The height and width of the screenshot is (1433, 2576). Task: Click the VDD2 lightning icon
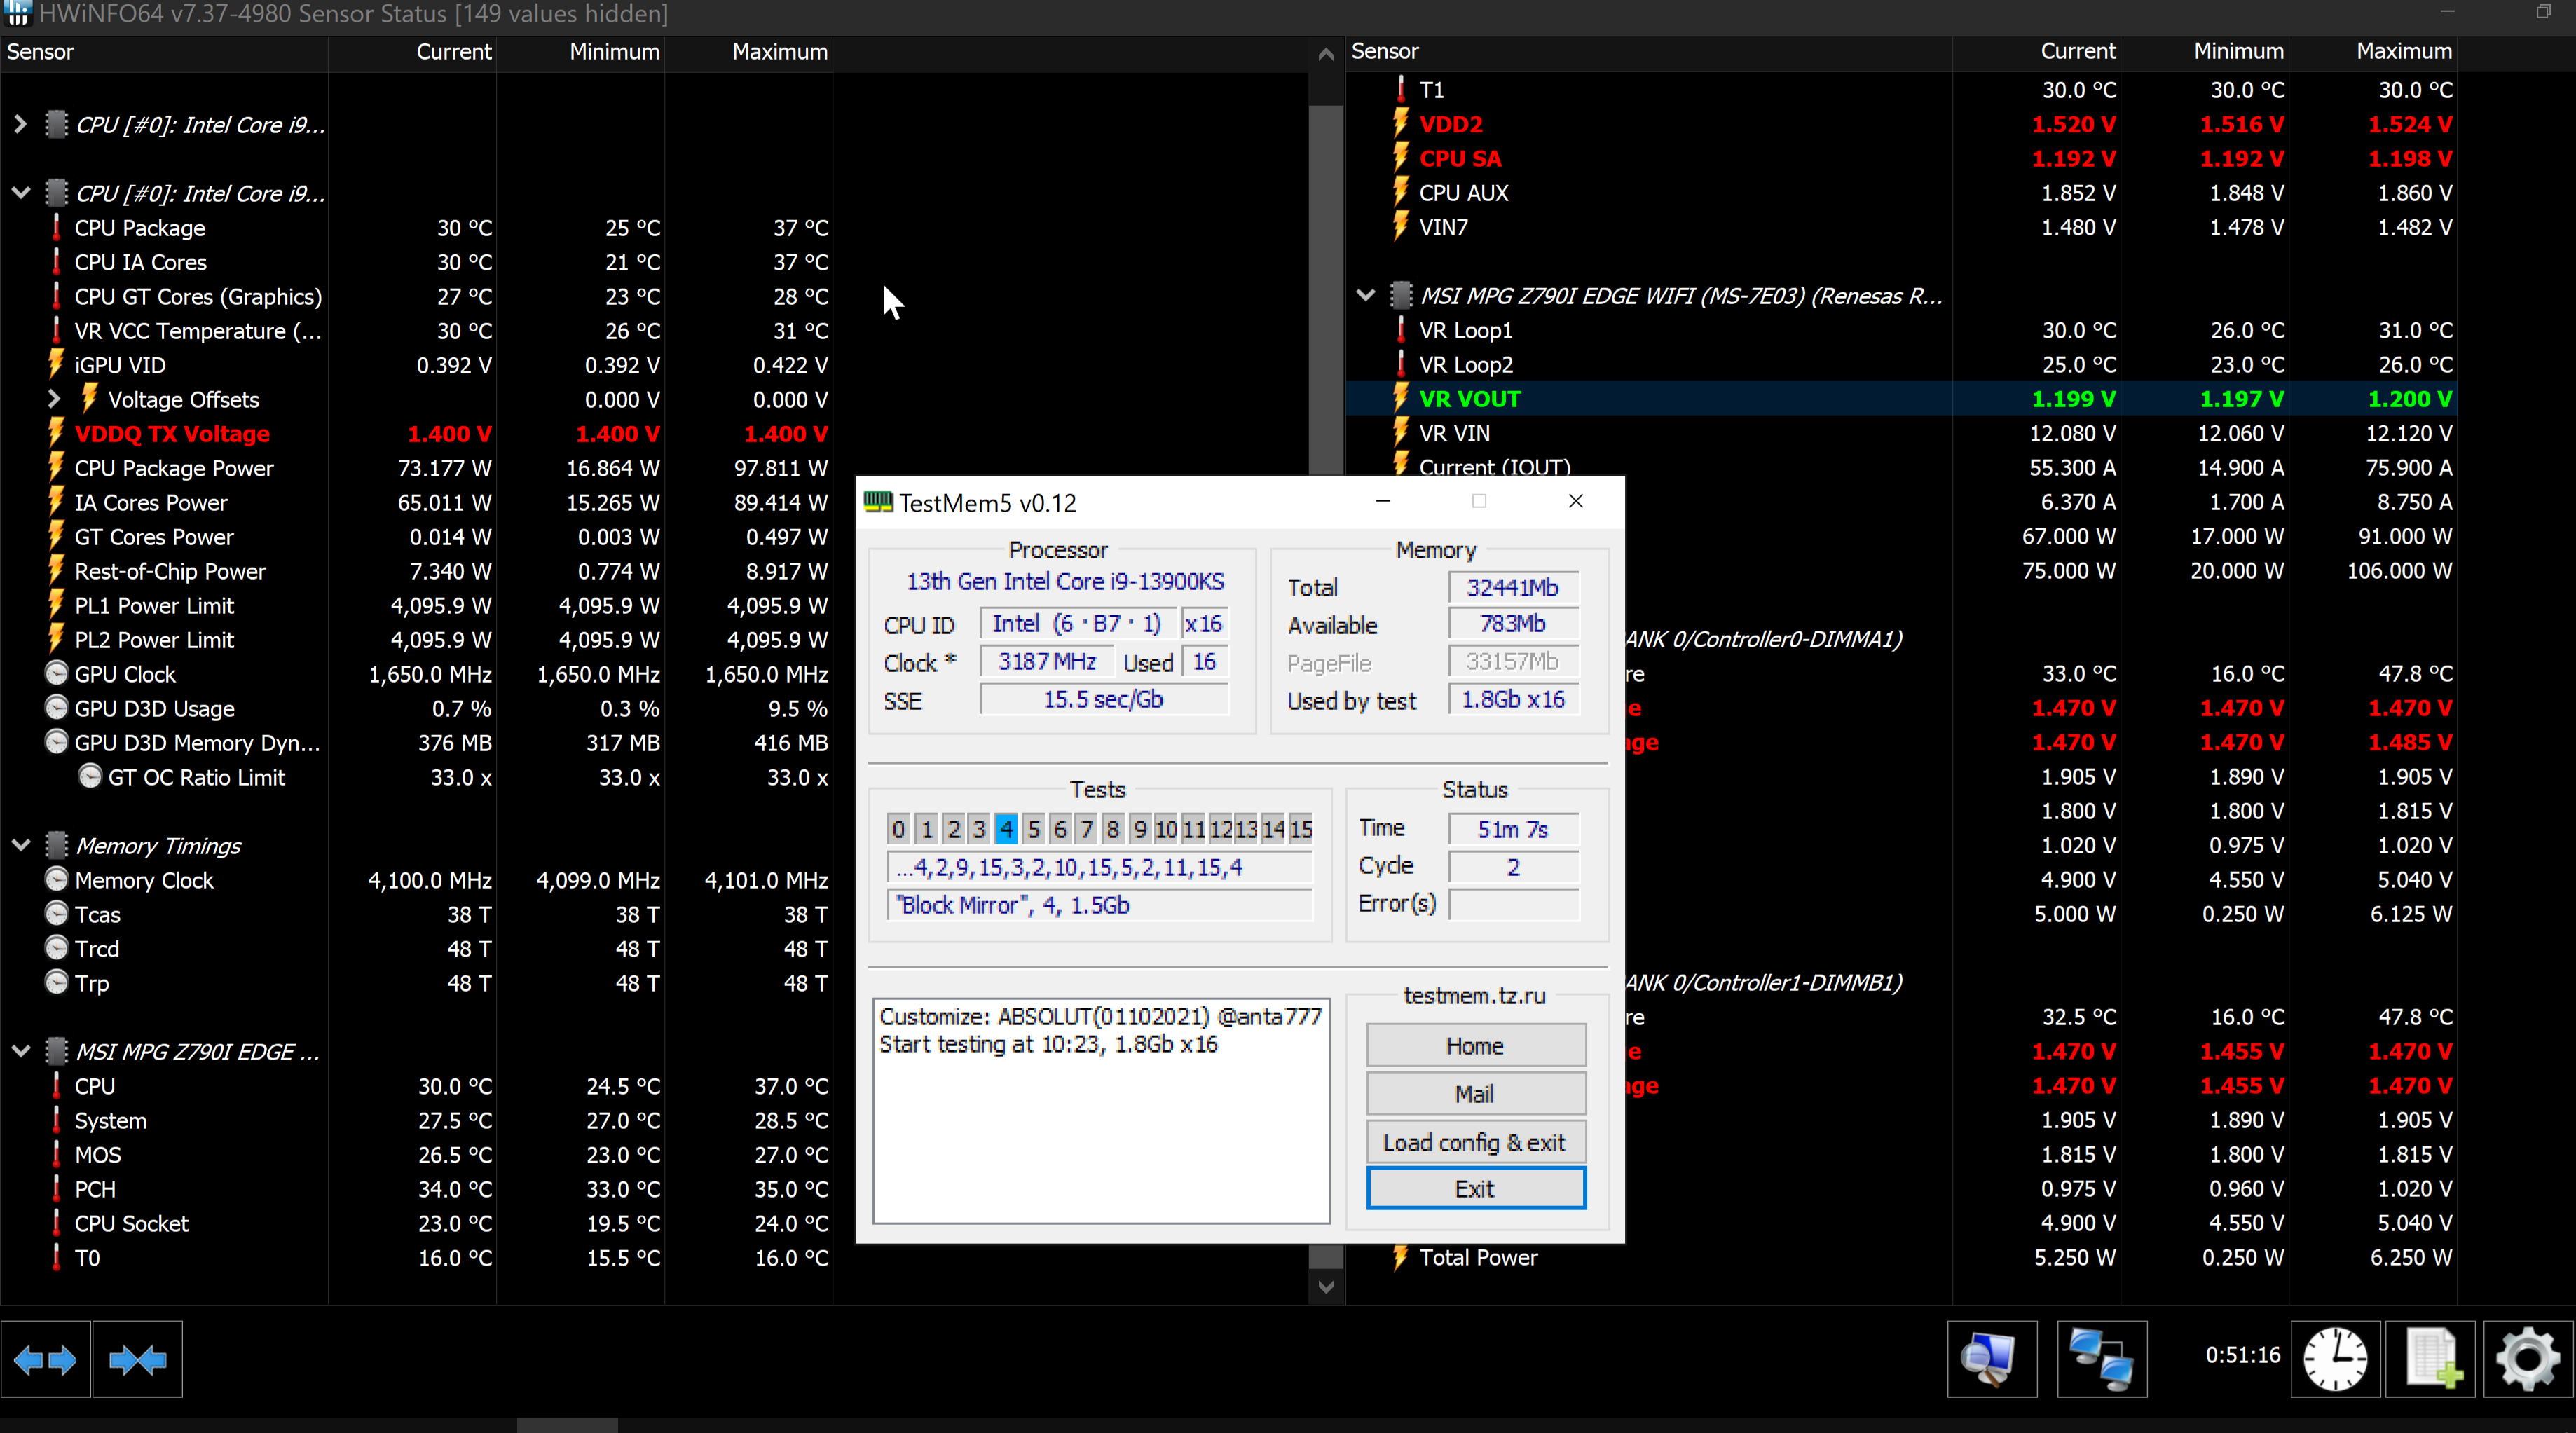[1401, 123]
